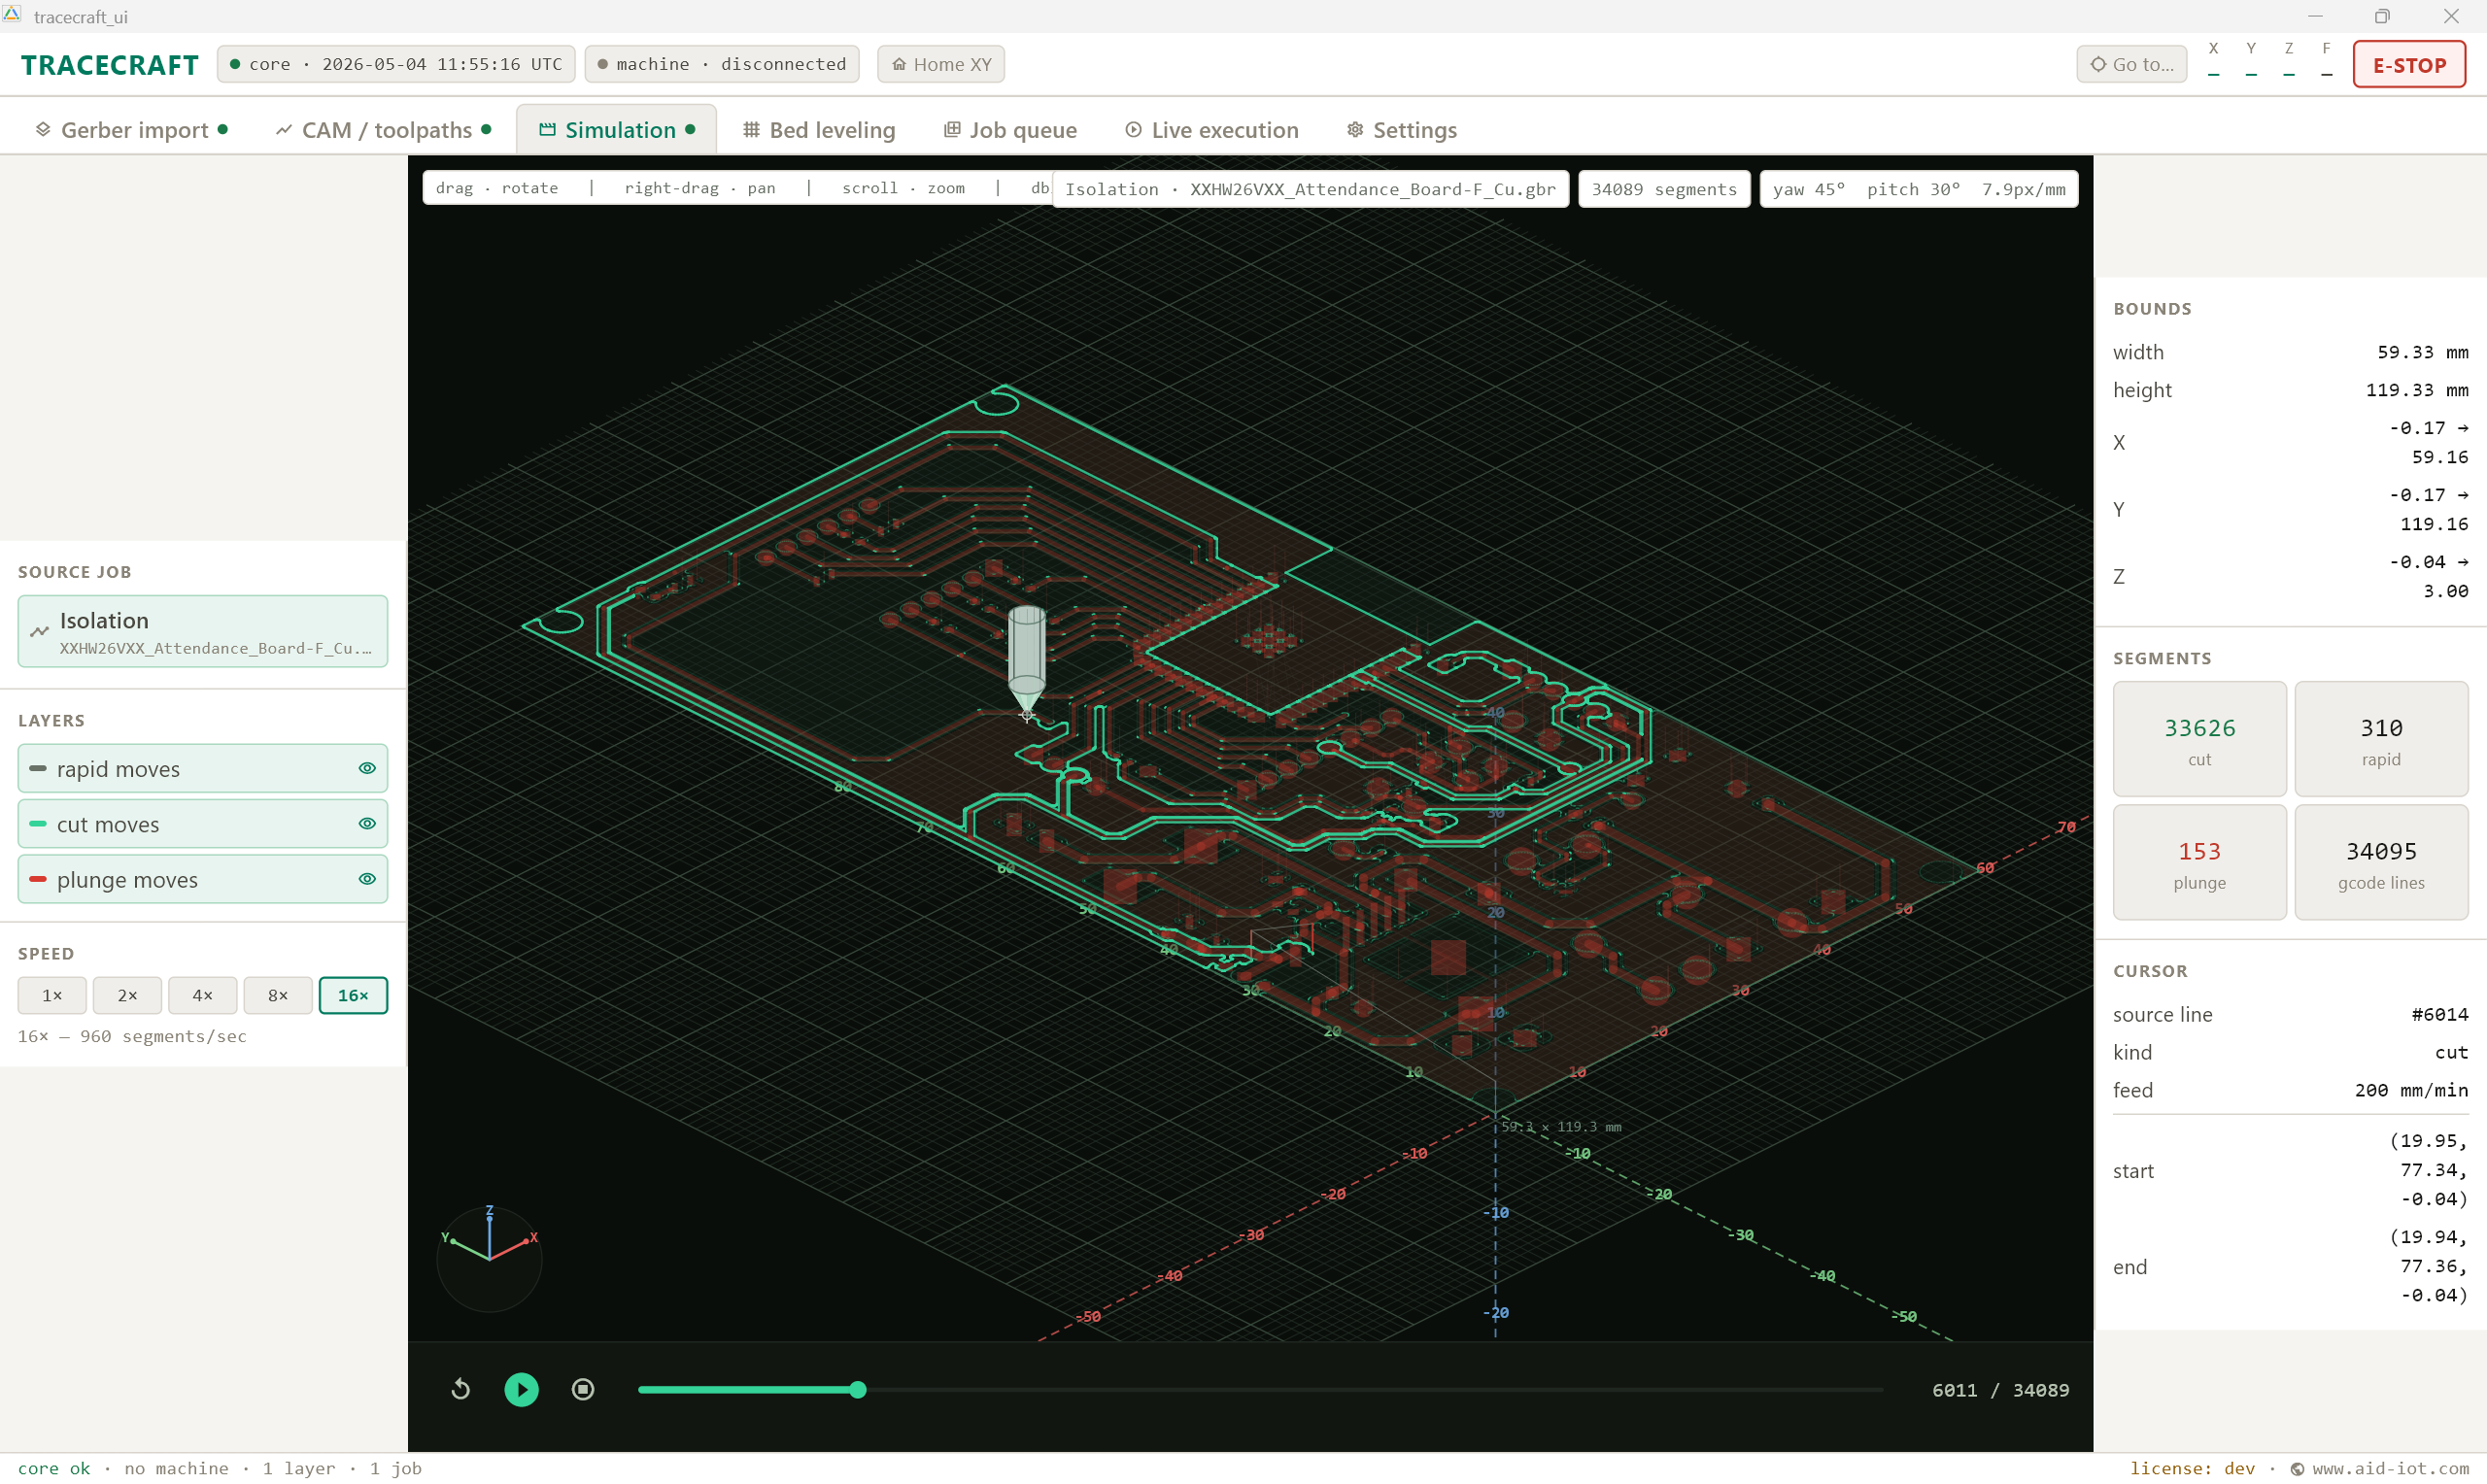Click the Isolation Gerber filename viewport label
Image resolution: width=2487 pixels, height=1484 pixels.
[1310, 189]
